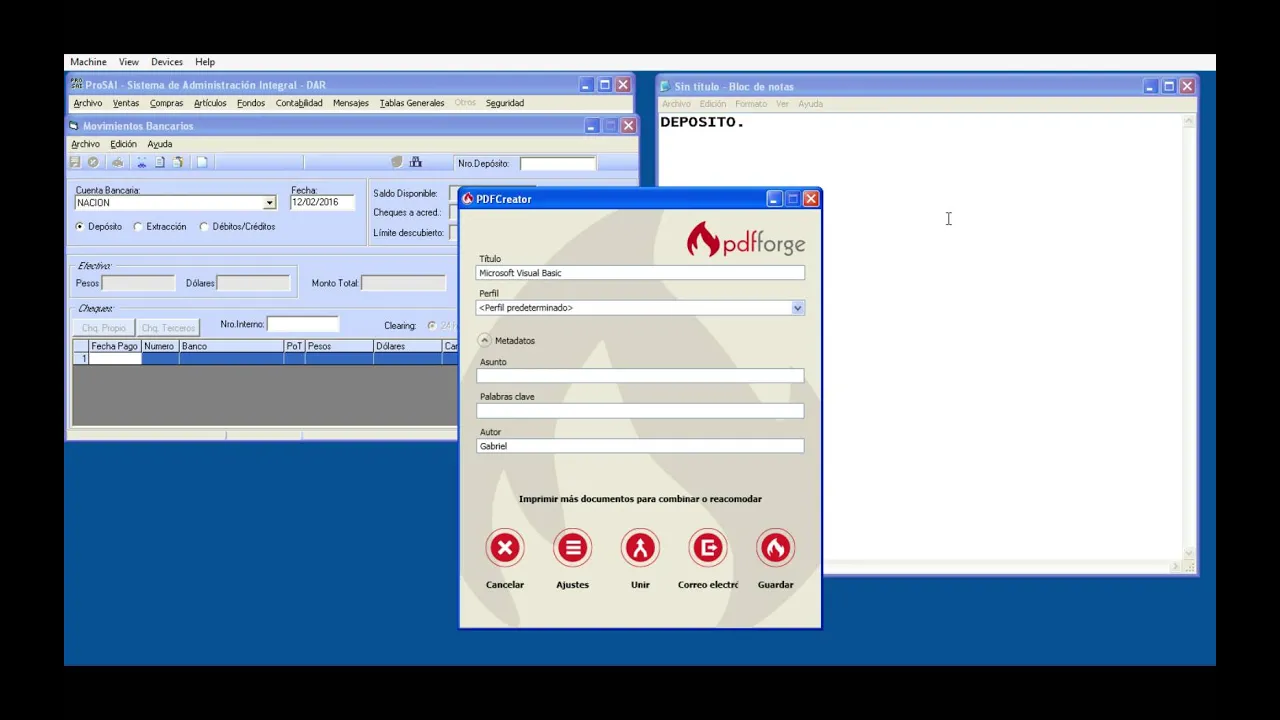Select the Débitos/Créditos radio button
Screen dimensions: 1280x720
click(x=204, y=227)
